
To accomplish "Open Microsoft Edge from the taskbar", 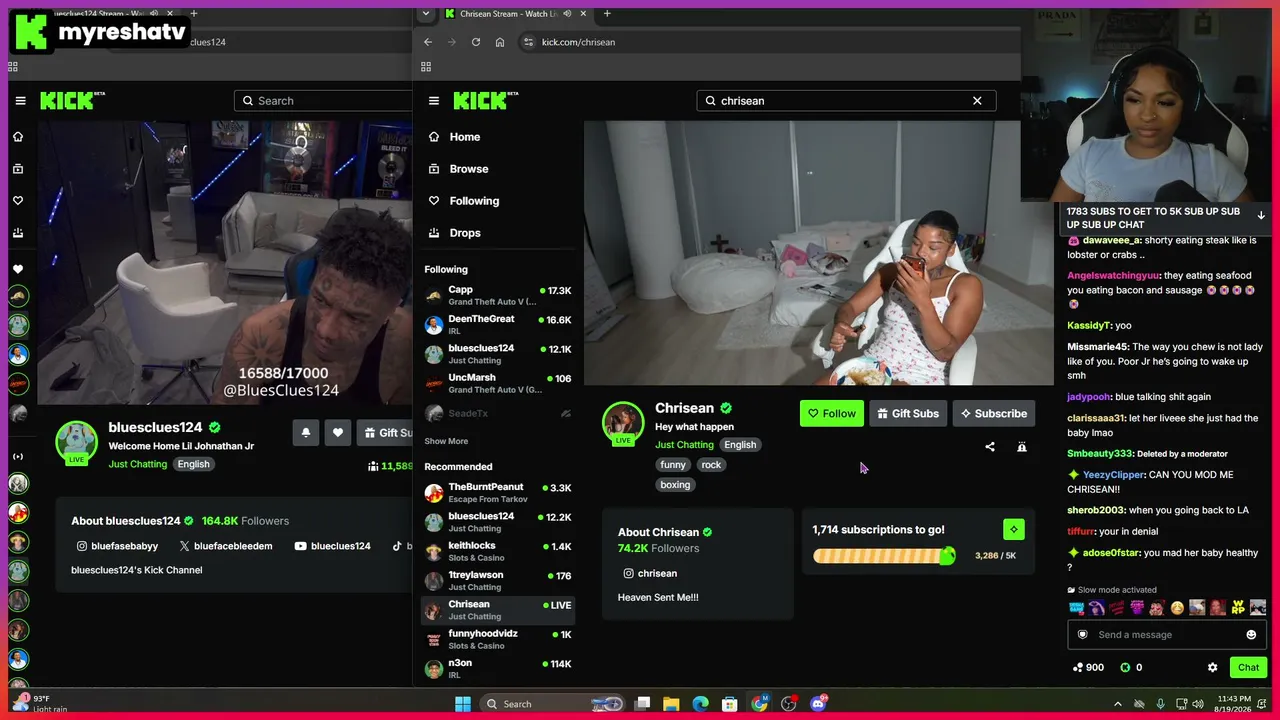I will click(700, 704).
